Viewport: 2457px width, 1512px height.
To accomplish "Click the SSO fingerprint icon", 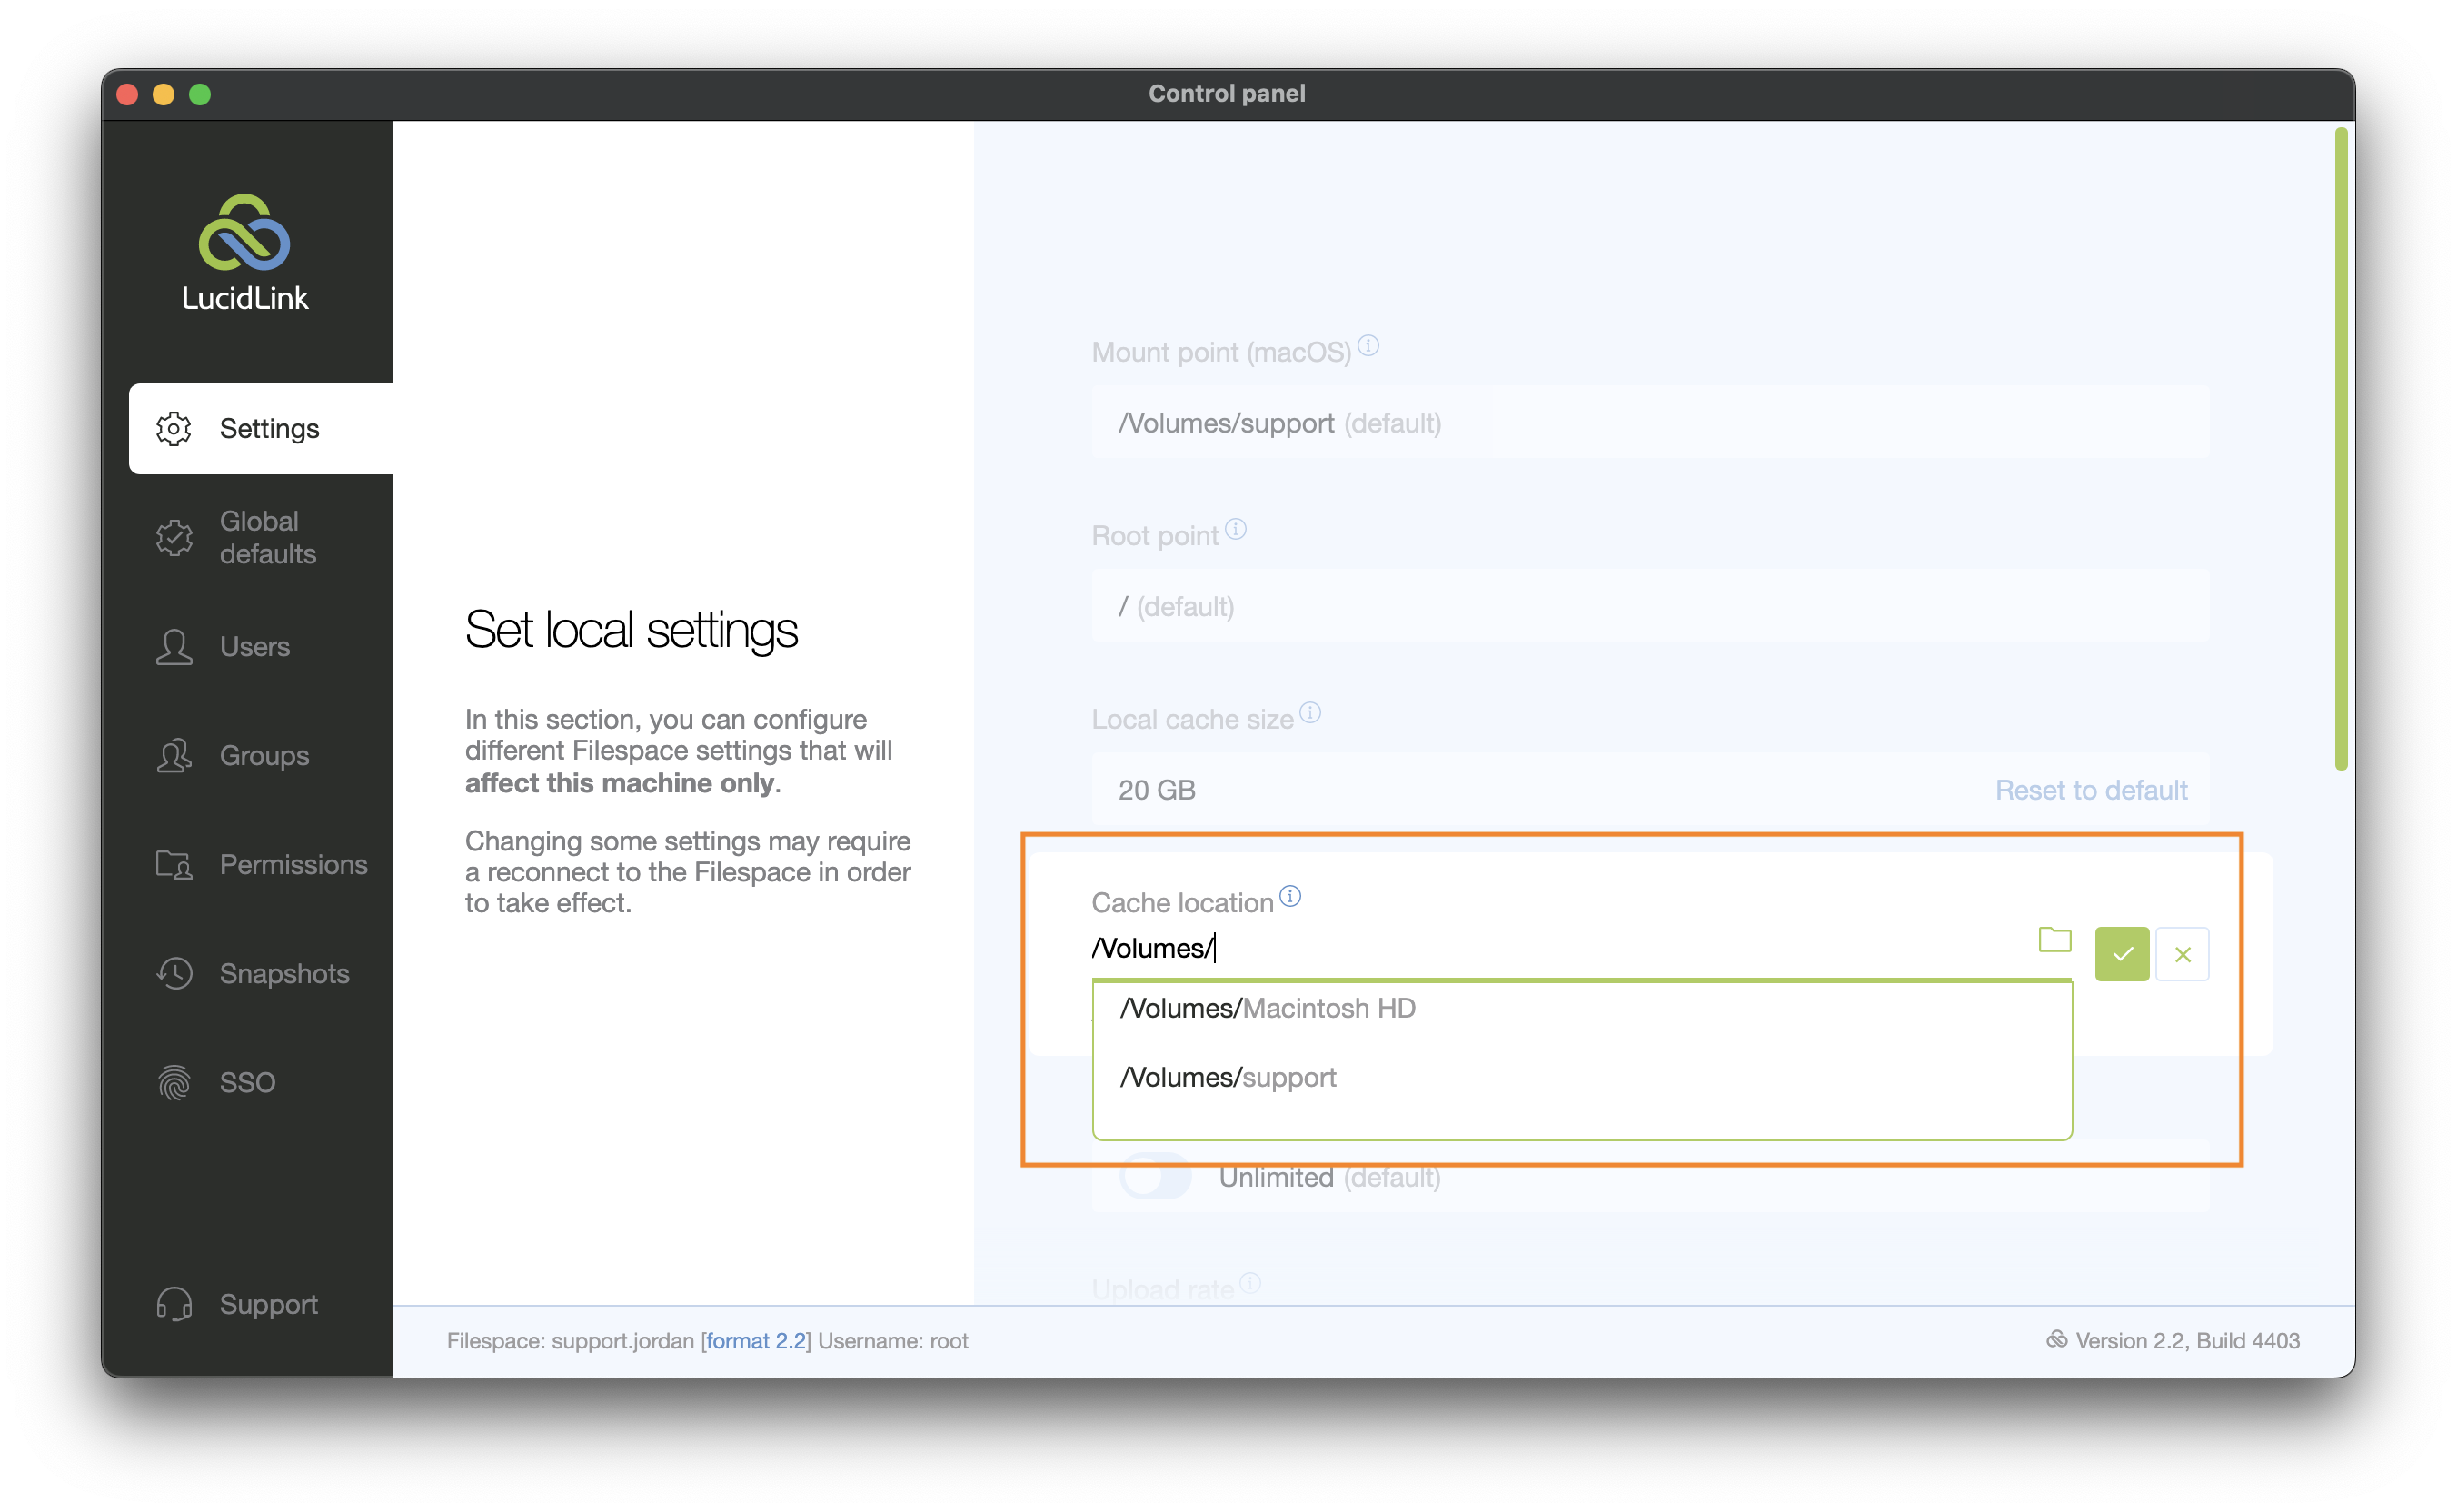I will tap(174, 1083).
